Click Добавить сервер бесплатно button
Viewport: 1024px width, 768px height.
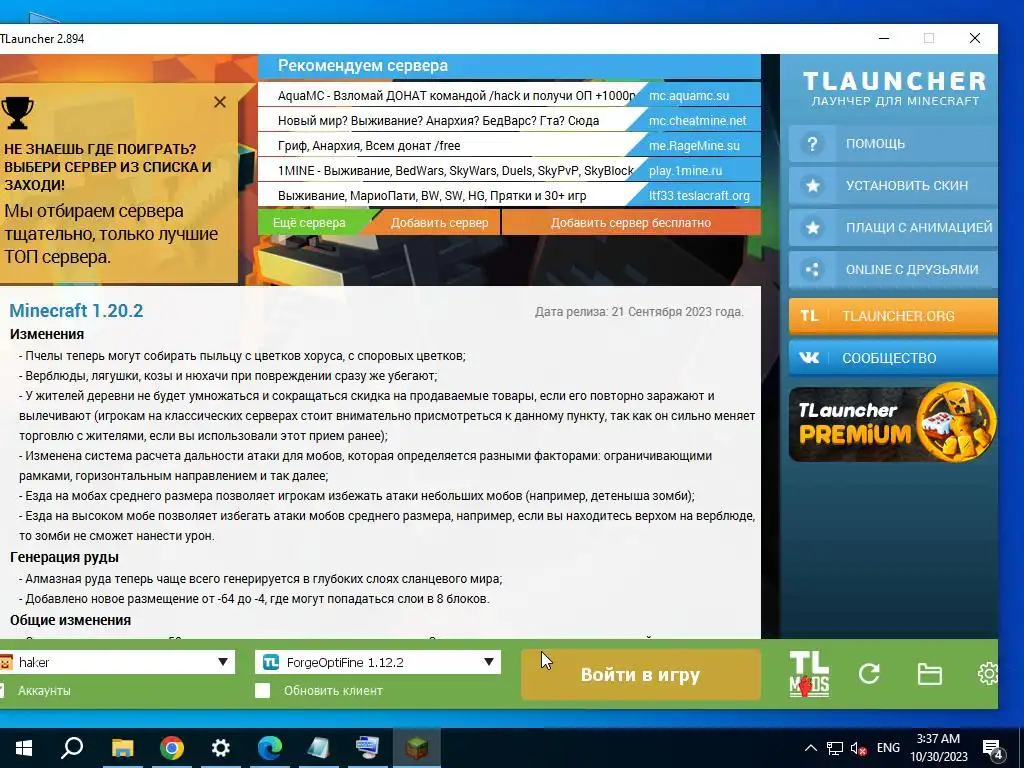[631, 223]
